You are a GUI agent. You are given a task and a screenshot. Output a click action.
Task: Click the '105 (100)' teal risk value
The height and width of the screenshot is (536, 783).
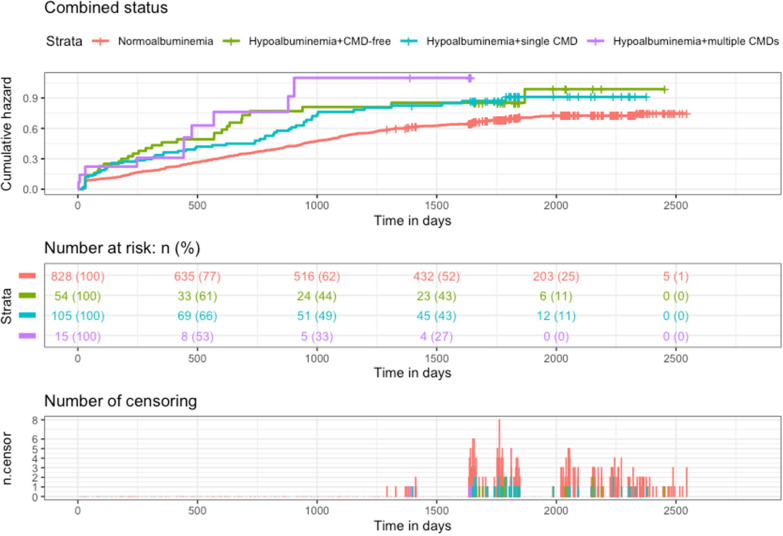(x=78, y=317)
